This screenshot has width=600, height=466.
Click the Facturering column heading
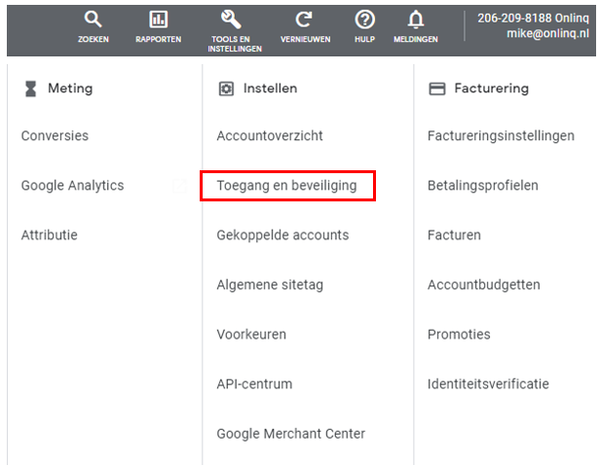(492, 89)
